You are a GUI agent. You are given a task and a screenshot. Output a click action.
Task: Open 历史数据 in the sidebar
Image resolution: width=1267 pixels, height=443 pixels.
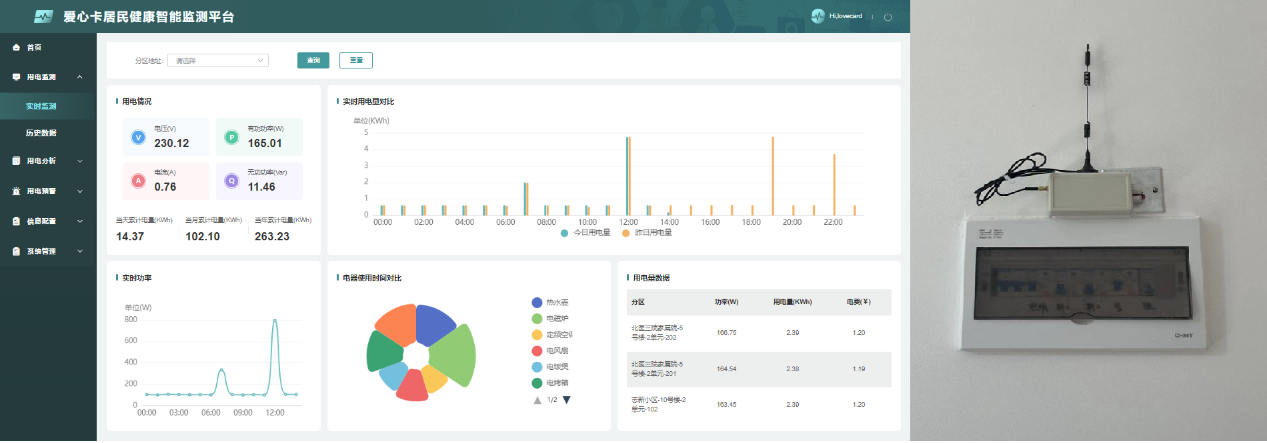click(x=41, y=133)
